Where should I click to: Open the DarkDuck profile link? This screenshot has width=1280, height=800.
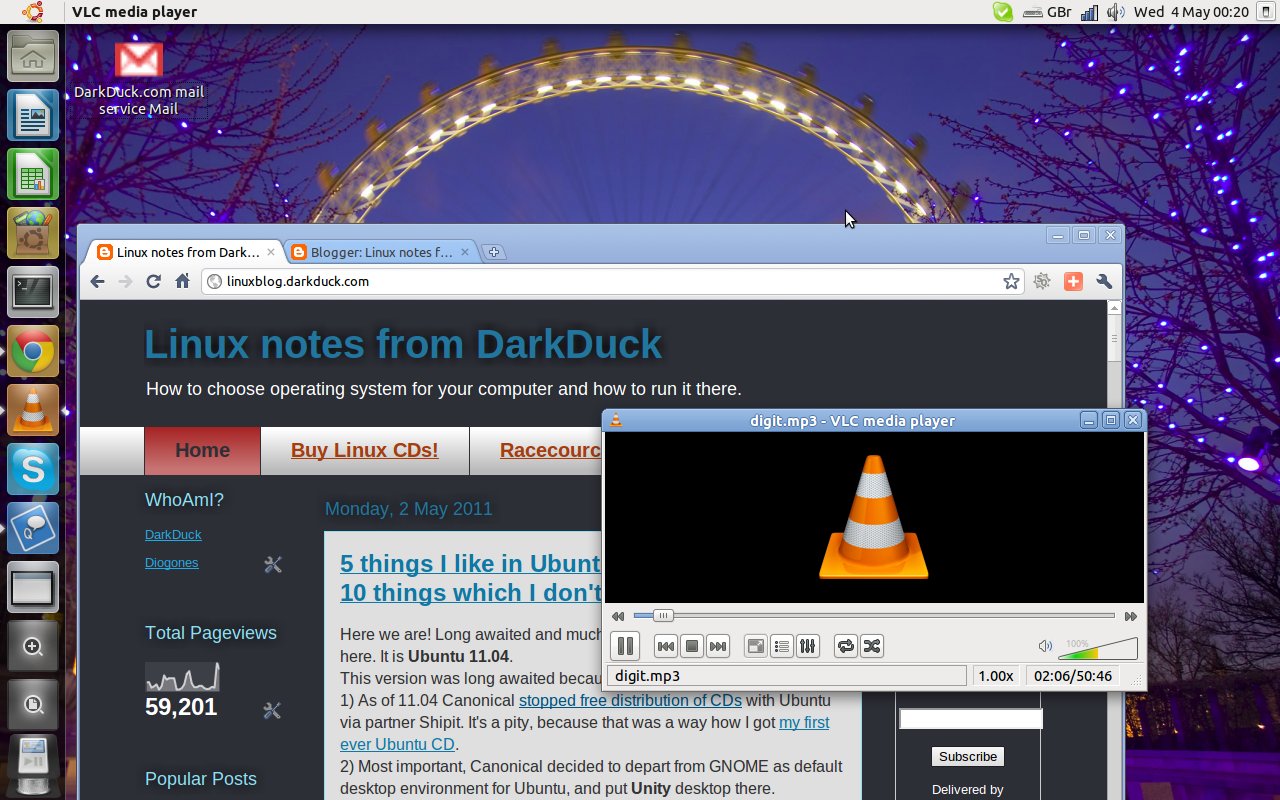click(x=173, y=535)
